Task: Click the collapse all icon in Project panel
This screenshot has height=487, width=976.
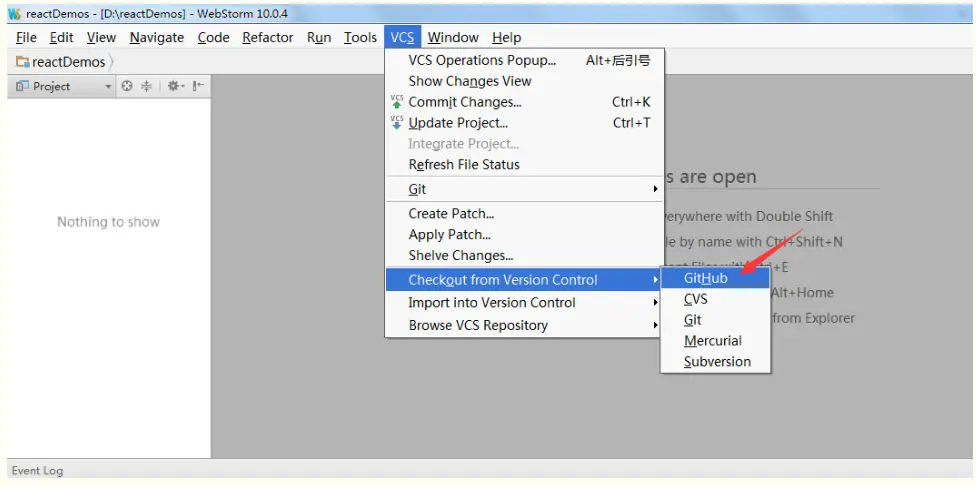Action: [x=146, y=87]
